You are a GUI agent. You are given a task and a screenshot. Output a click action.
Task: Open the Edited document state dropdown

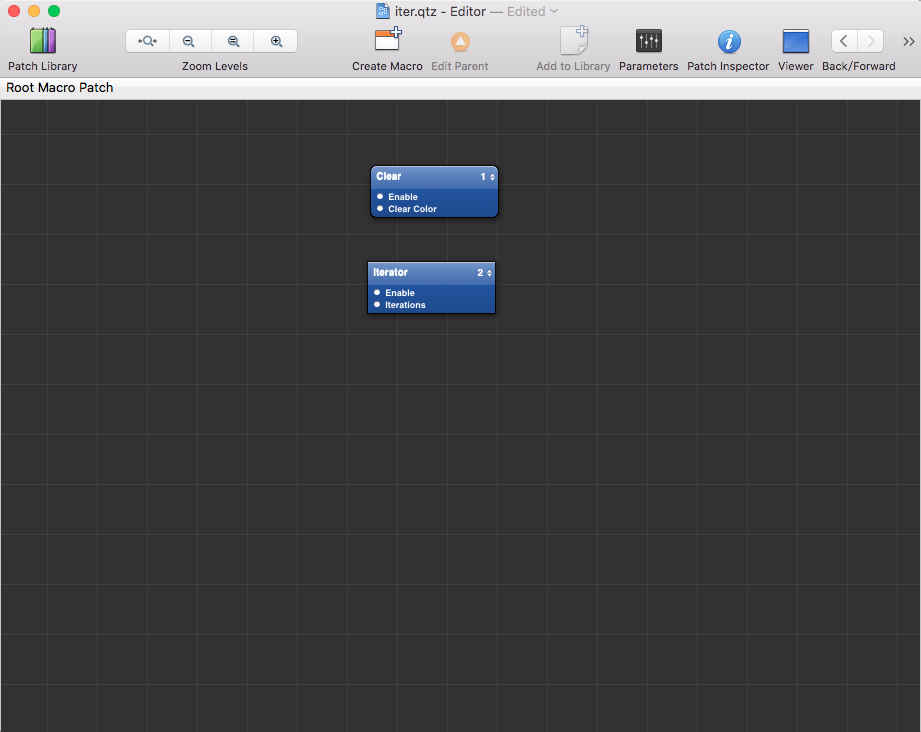coord(533,11)
